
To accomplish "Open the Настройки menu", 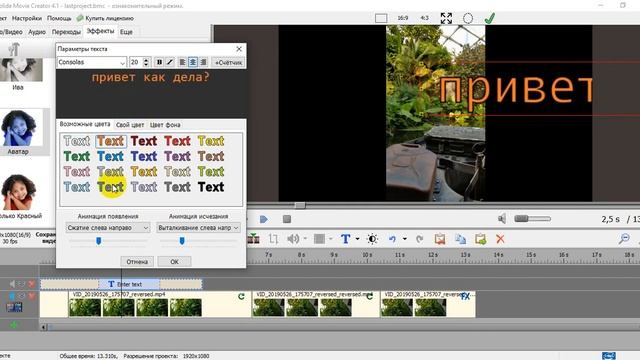I will point(27,18).
